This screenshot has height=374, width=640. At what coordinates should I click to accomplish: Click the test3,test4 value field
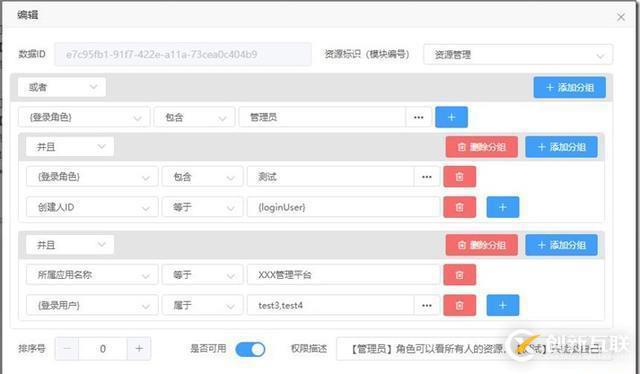pos(331,305)
